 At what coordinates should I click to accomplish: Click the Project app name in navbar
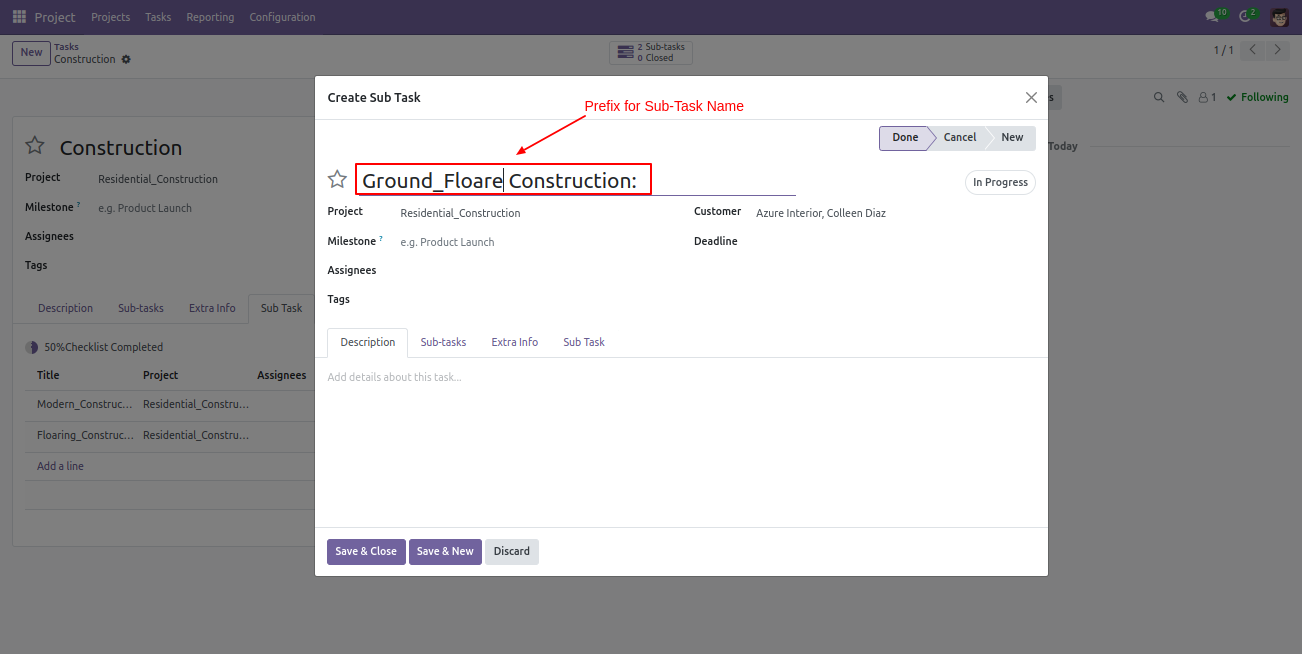[55, 17]
